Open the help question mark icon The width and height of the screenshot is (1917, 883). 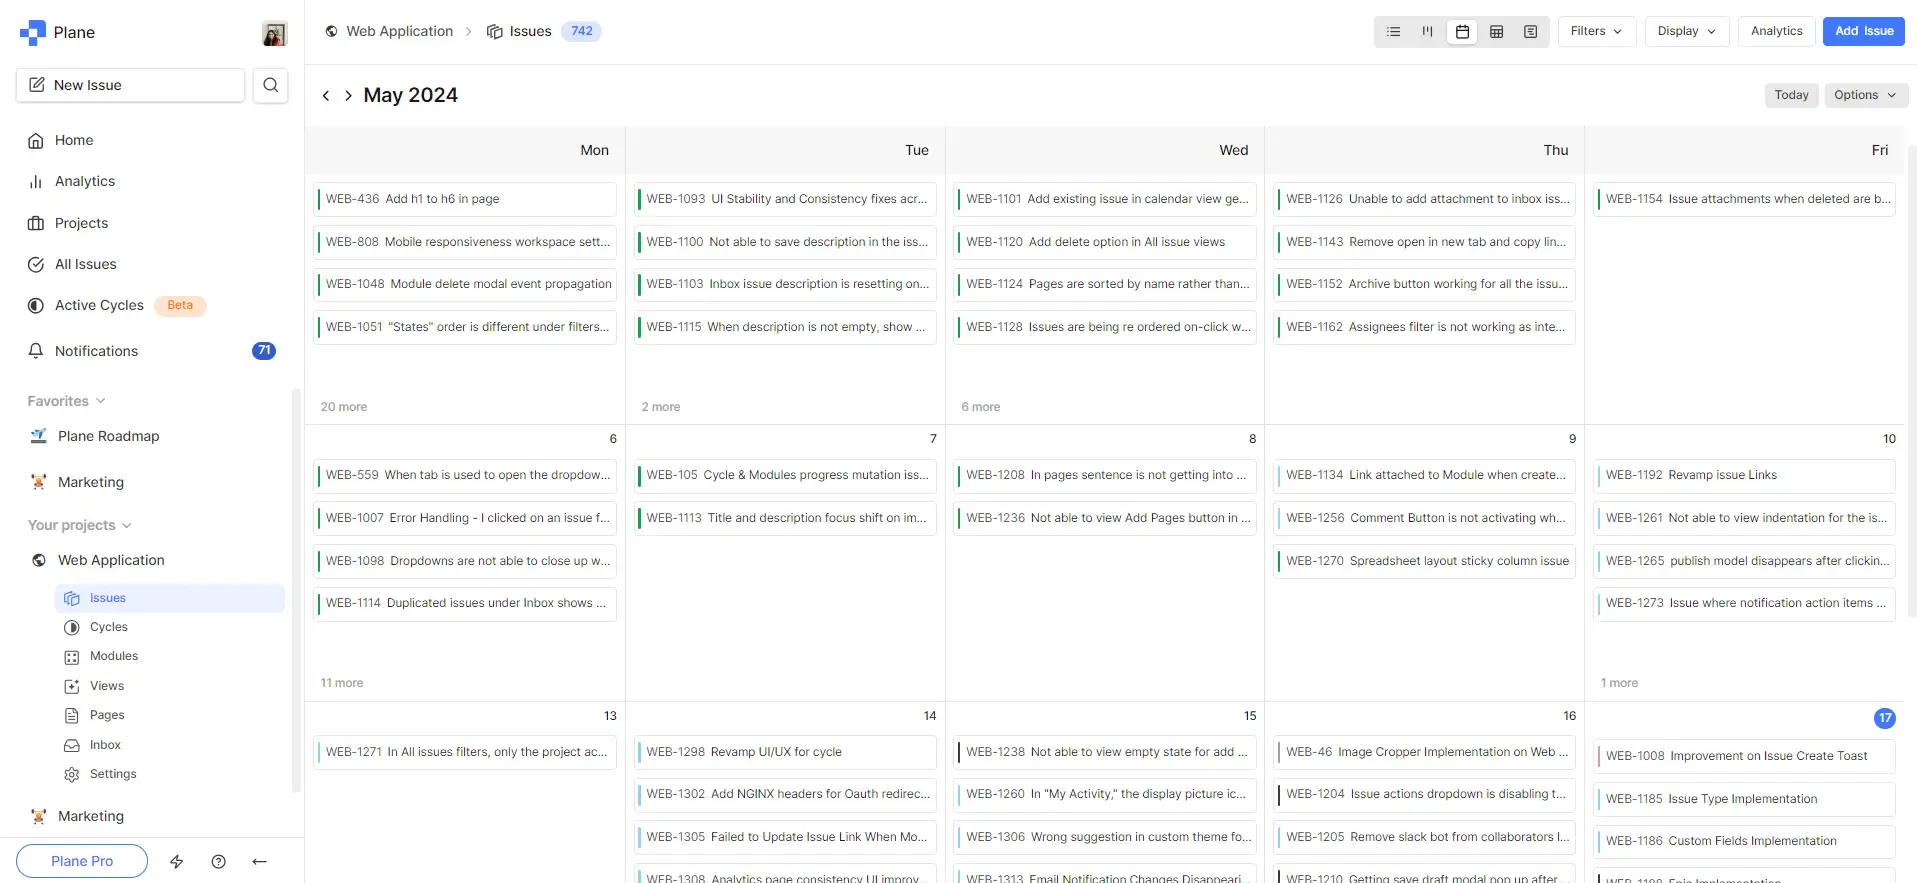click(218, 861)
